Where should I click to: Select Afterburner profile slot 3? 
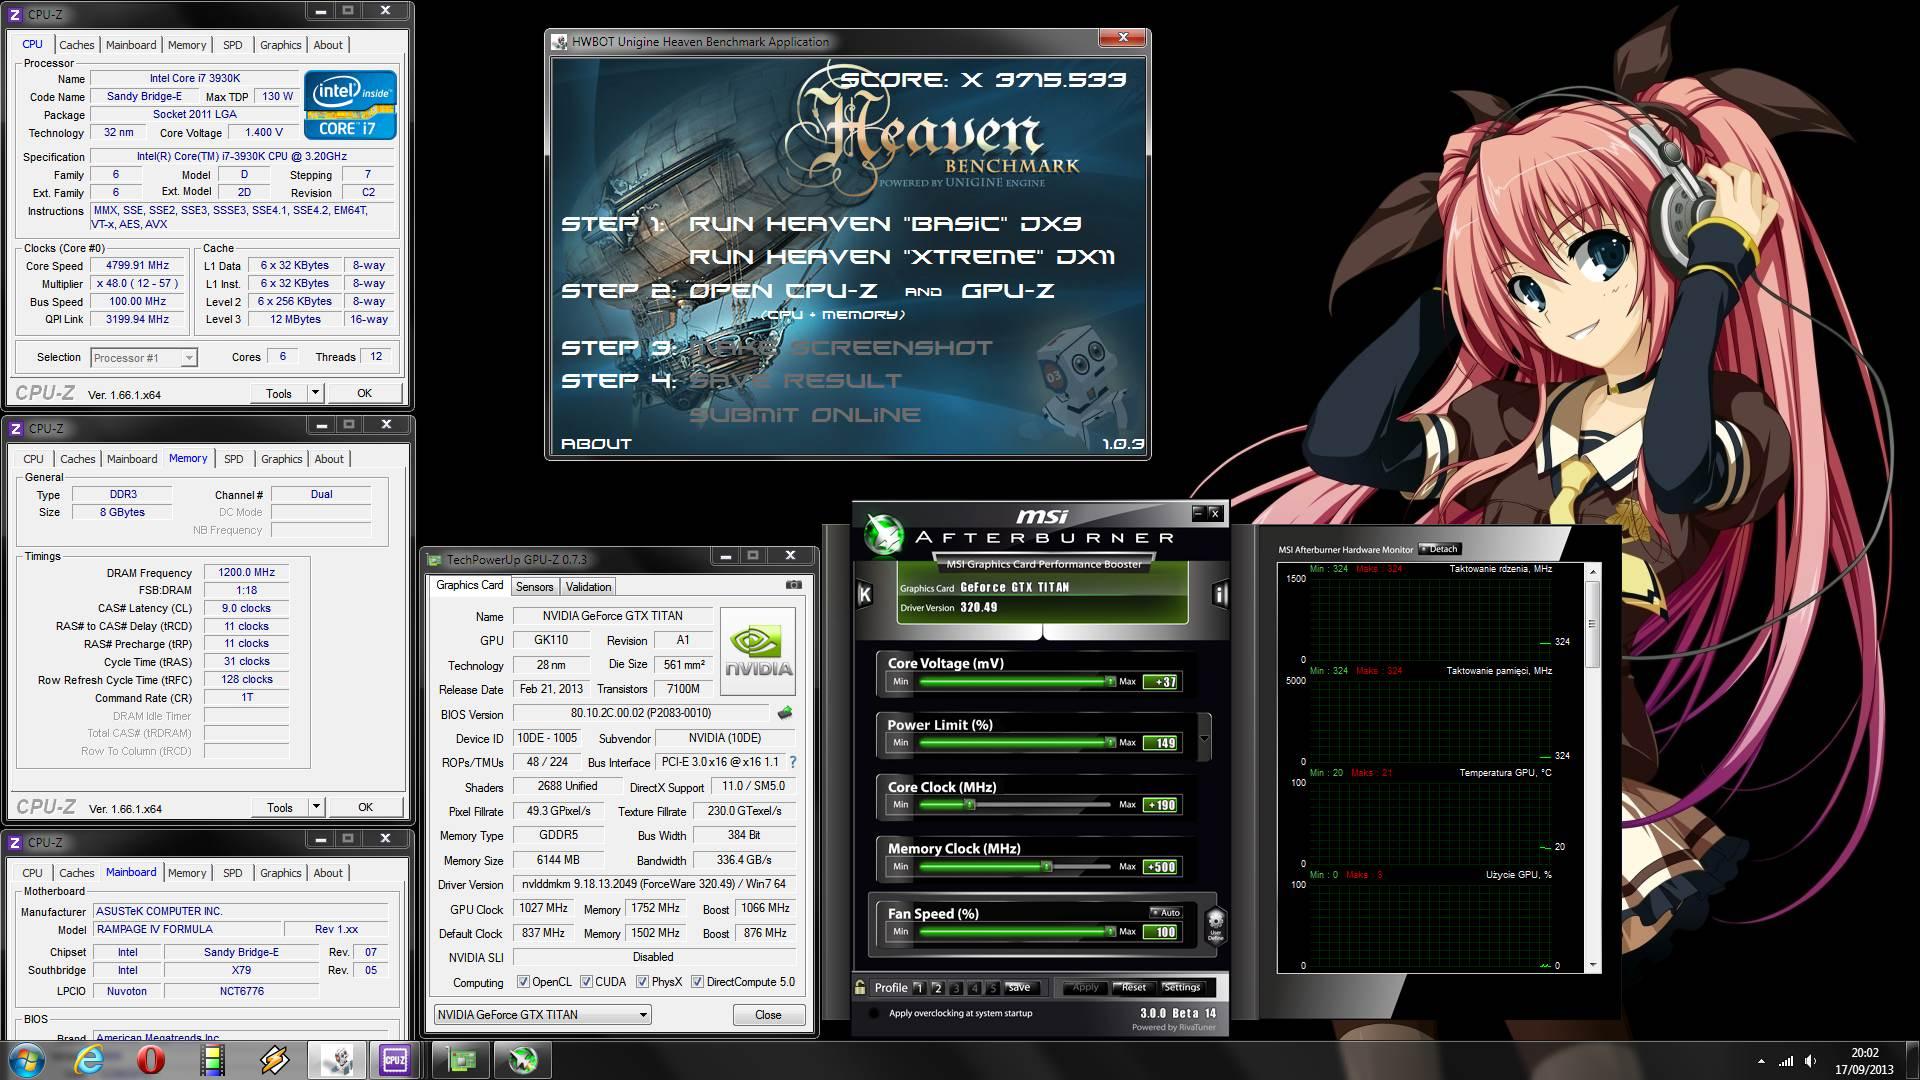(x=955, y=988)
